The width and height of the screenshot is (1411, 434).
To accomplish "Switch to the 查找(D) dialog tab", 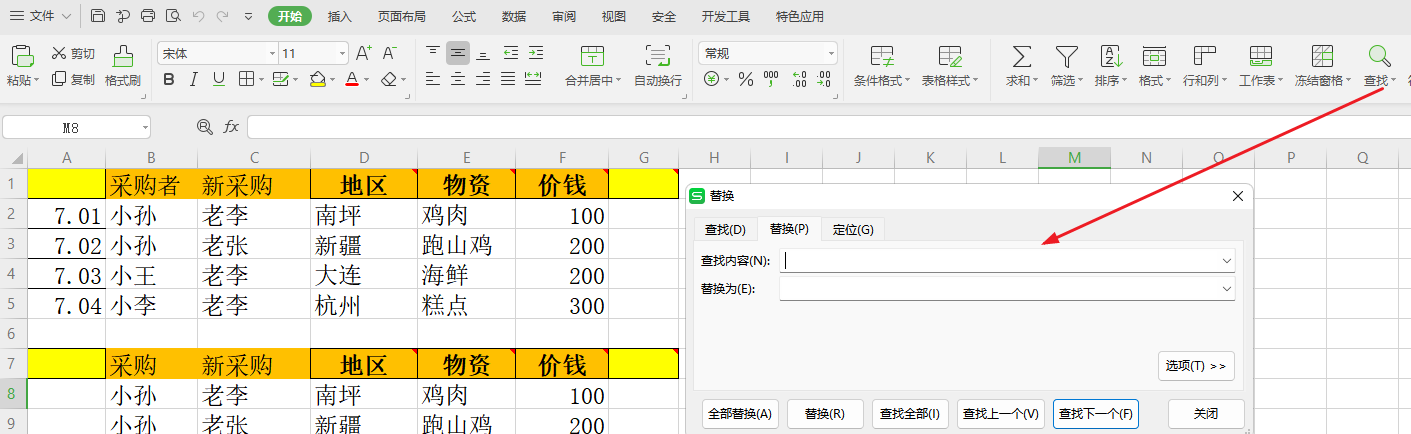I will tap(726, 229).
